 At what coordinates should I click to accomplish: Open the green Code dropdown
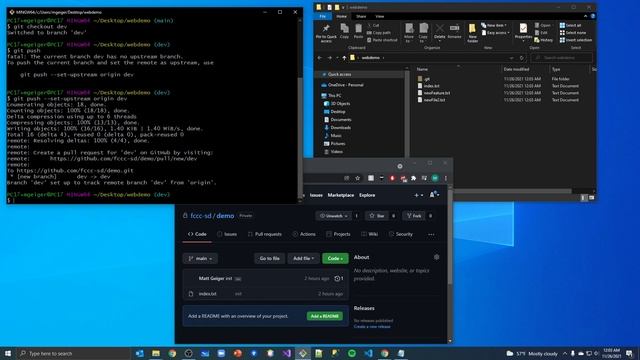pos(335,258)
